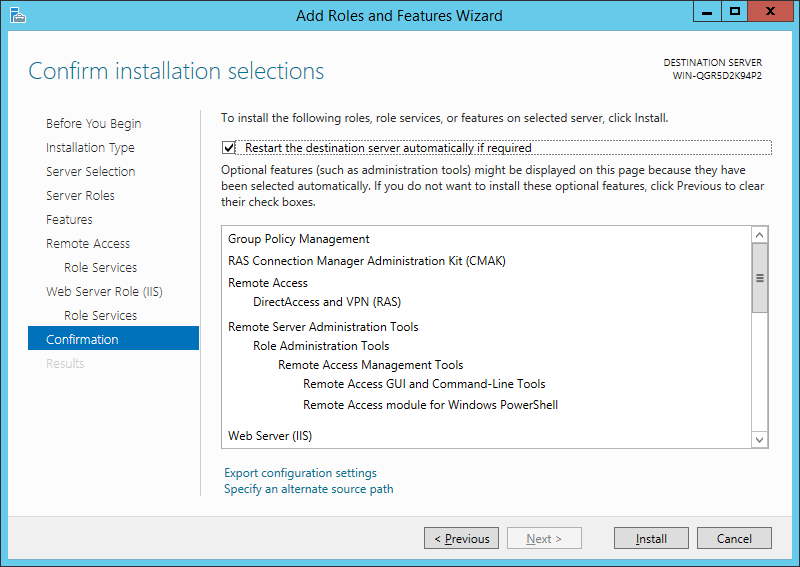The image size is (800, 567).
Task: Select Remote Access in the sidebar
Action: pos(88,243)
